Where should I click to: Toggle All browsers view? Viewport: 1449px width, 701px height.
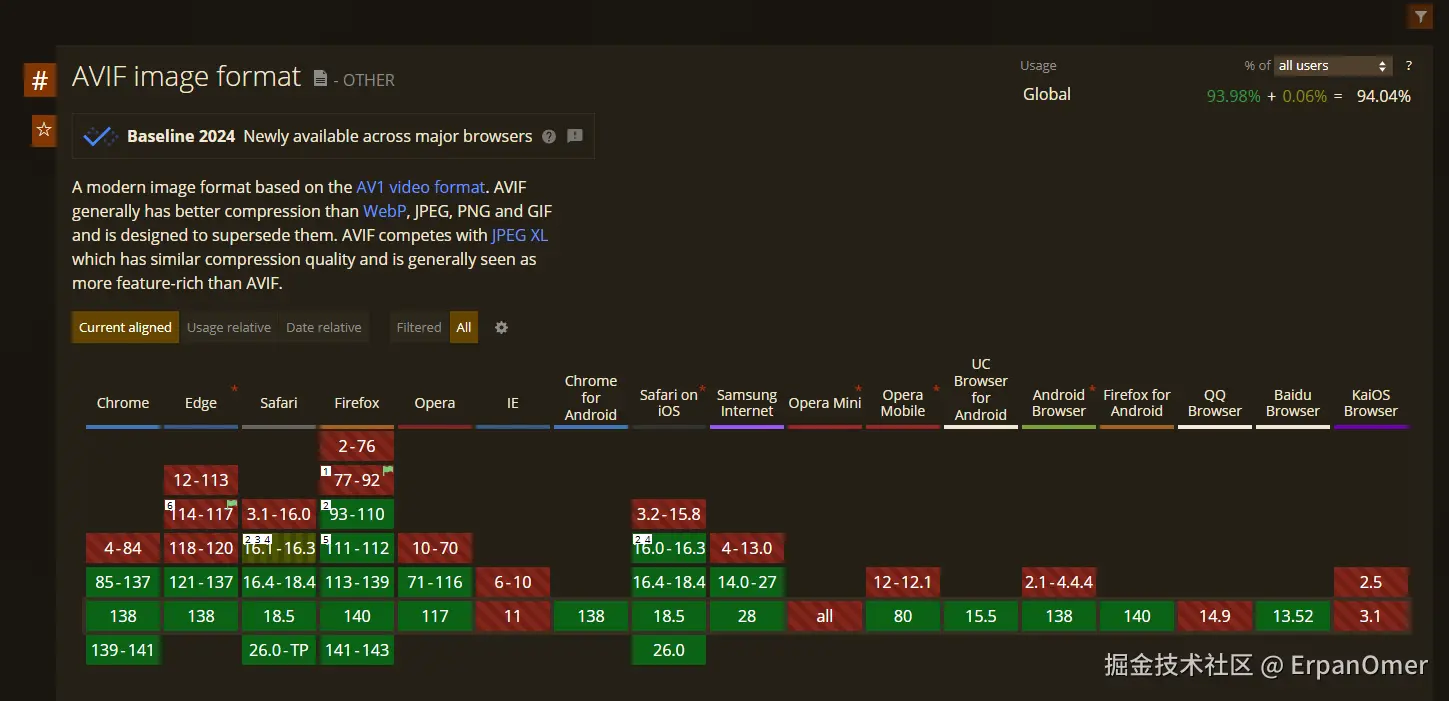[464, 327]
